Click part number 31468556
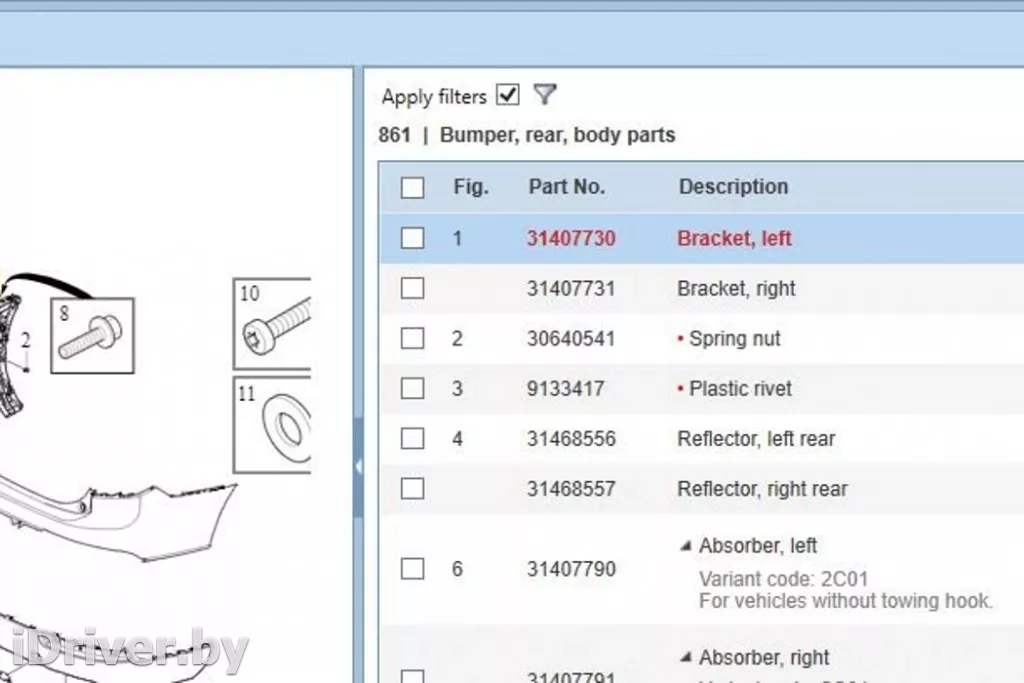Viewport: 1024px width, 683px height. 571,439
